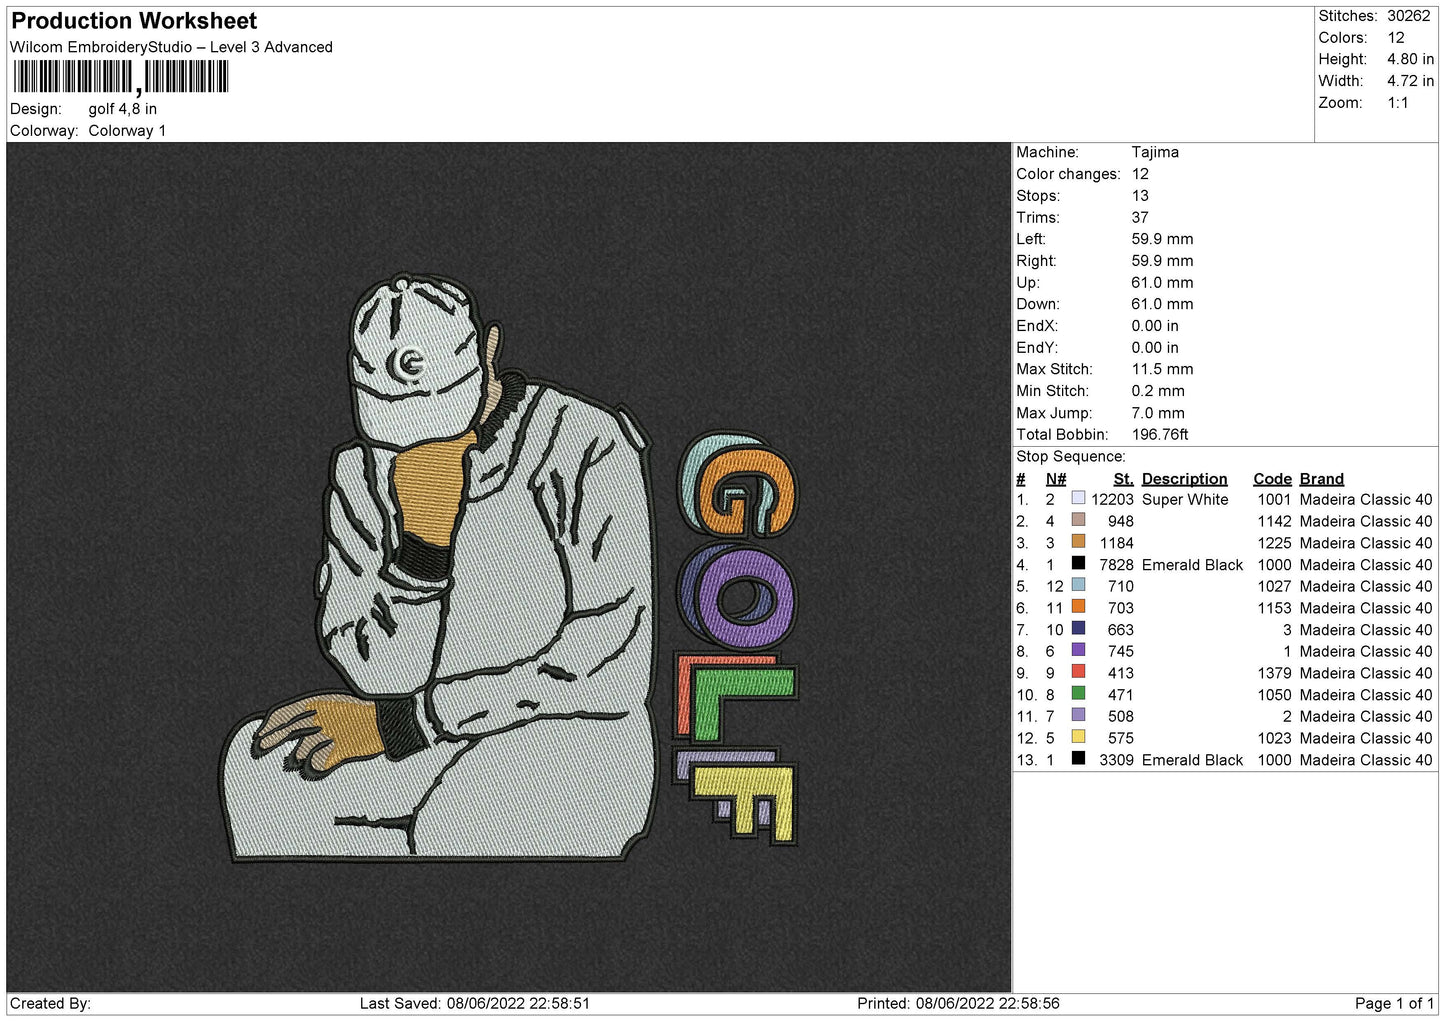Image resolution: width=1445 pixels, height=1021 pixels.
Task: Click the black swatch in stop row 4
Action: pos(1078,563)
